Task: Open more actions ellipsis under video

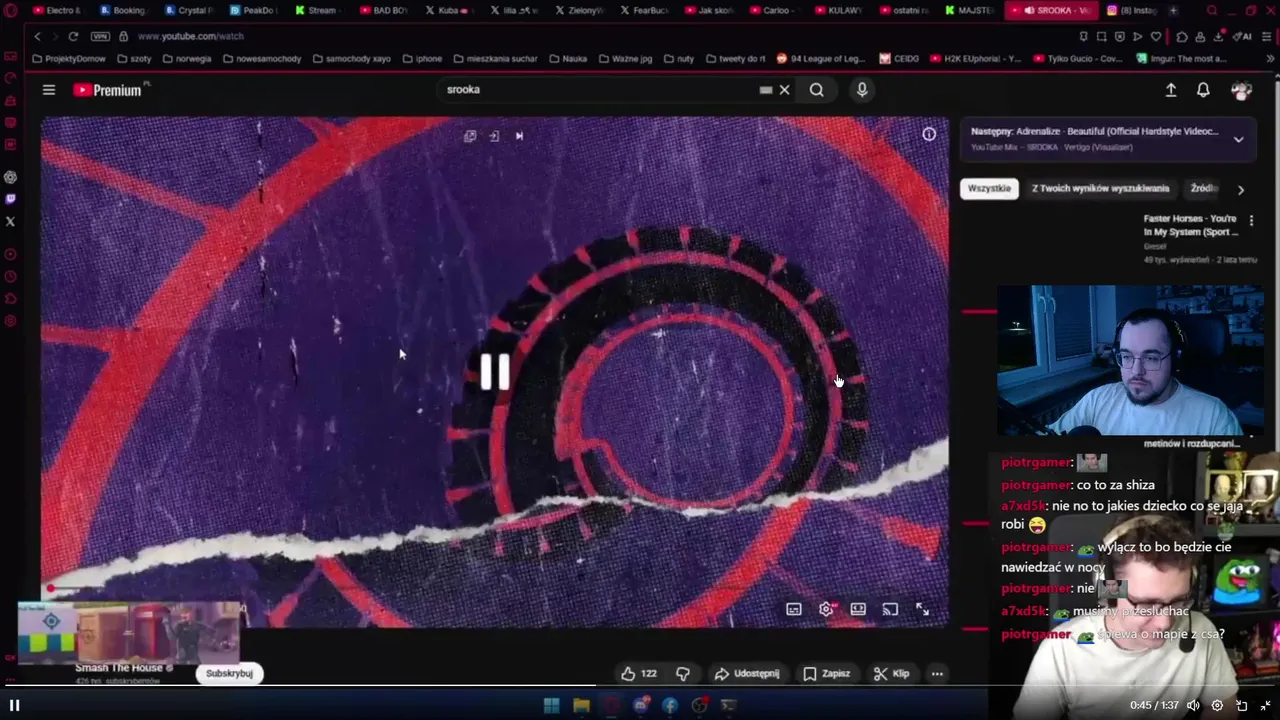Action: coord(937,674)
